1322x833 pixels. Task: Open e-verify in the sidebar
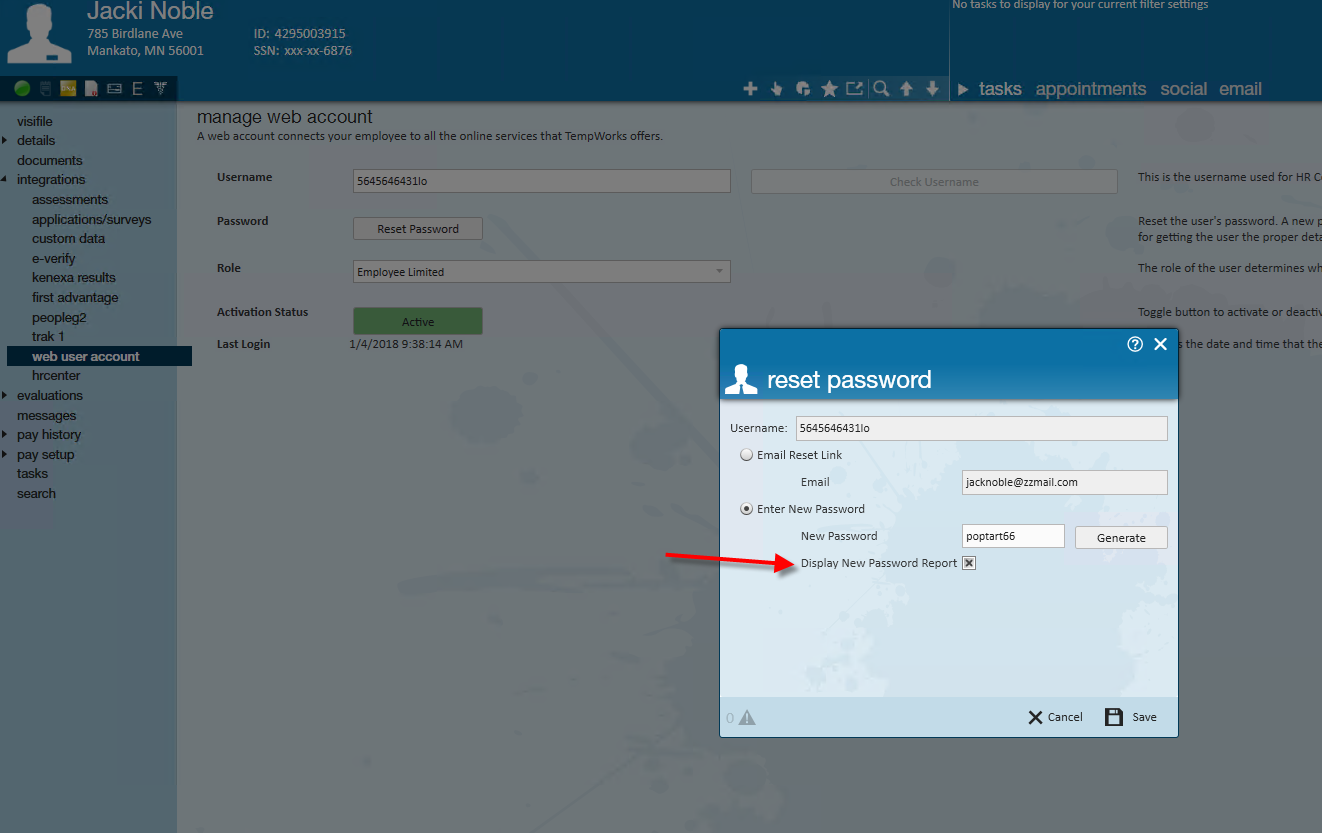coord(54,258)
